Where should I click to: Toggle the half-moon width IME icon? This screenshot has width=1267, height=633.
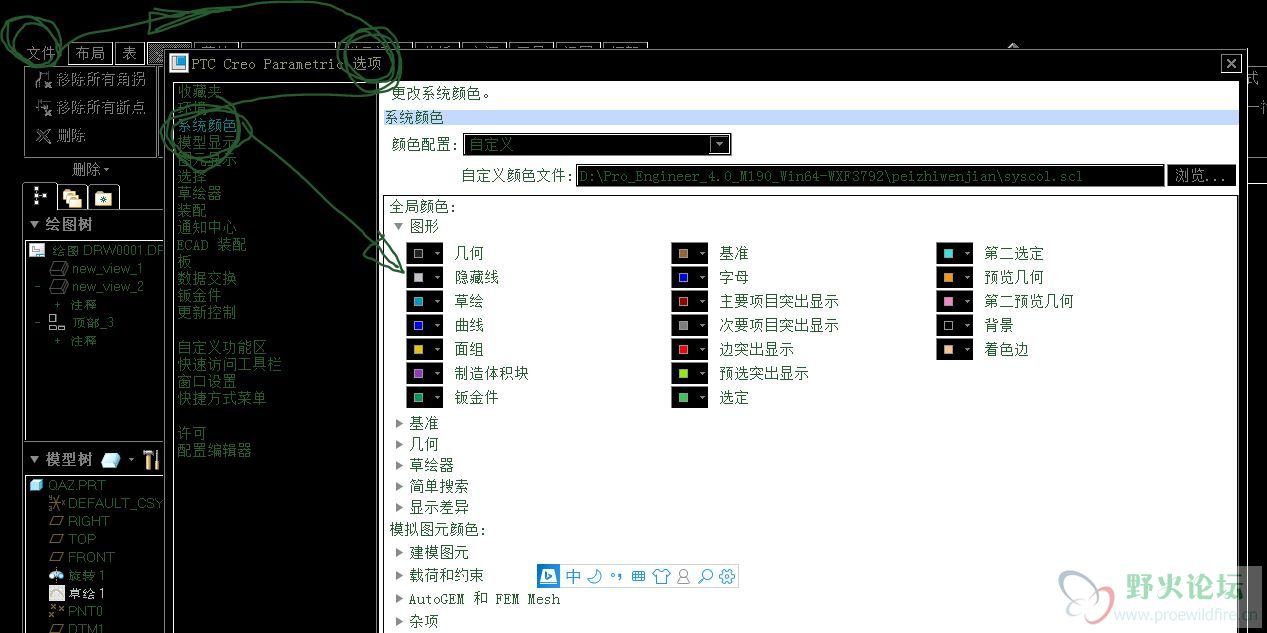pyautogui.click(x=594, y=576)
